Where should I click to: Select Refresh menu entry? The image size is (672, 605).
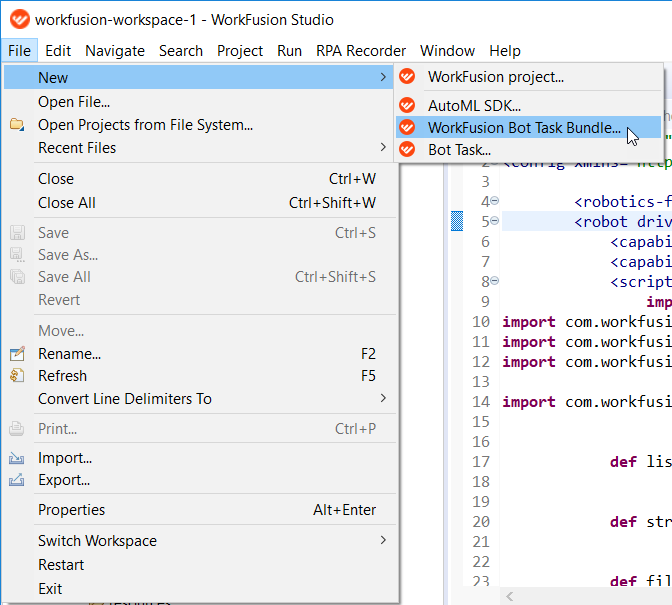[x=199, y=376]
